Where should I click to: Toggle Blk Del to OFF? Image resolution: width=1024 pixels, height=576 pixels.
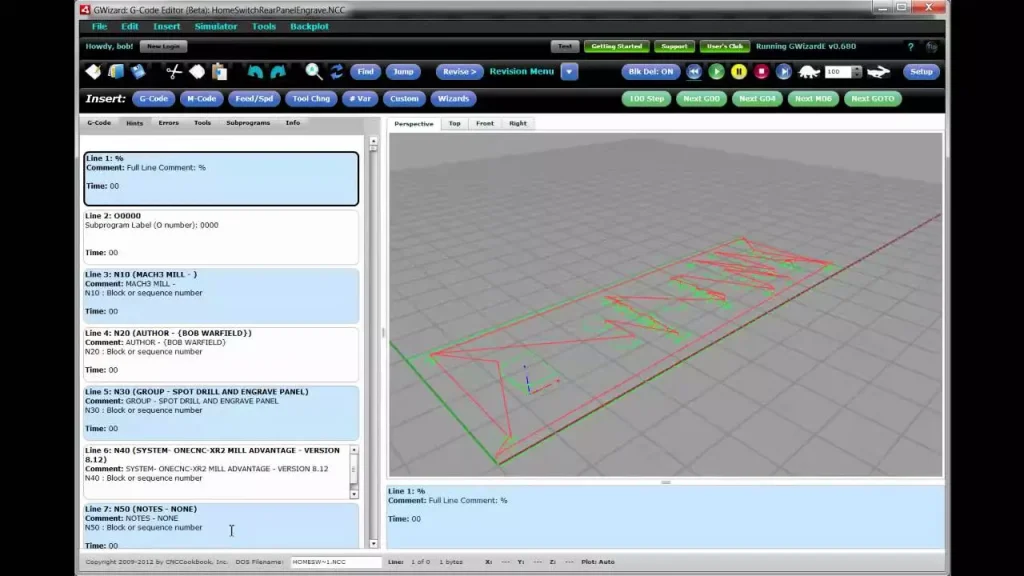coord(649,72)
